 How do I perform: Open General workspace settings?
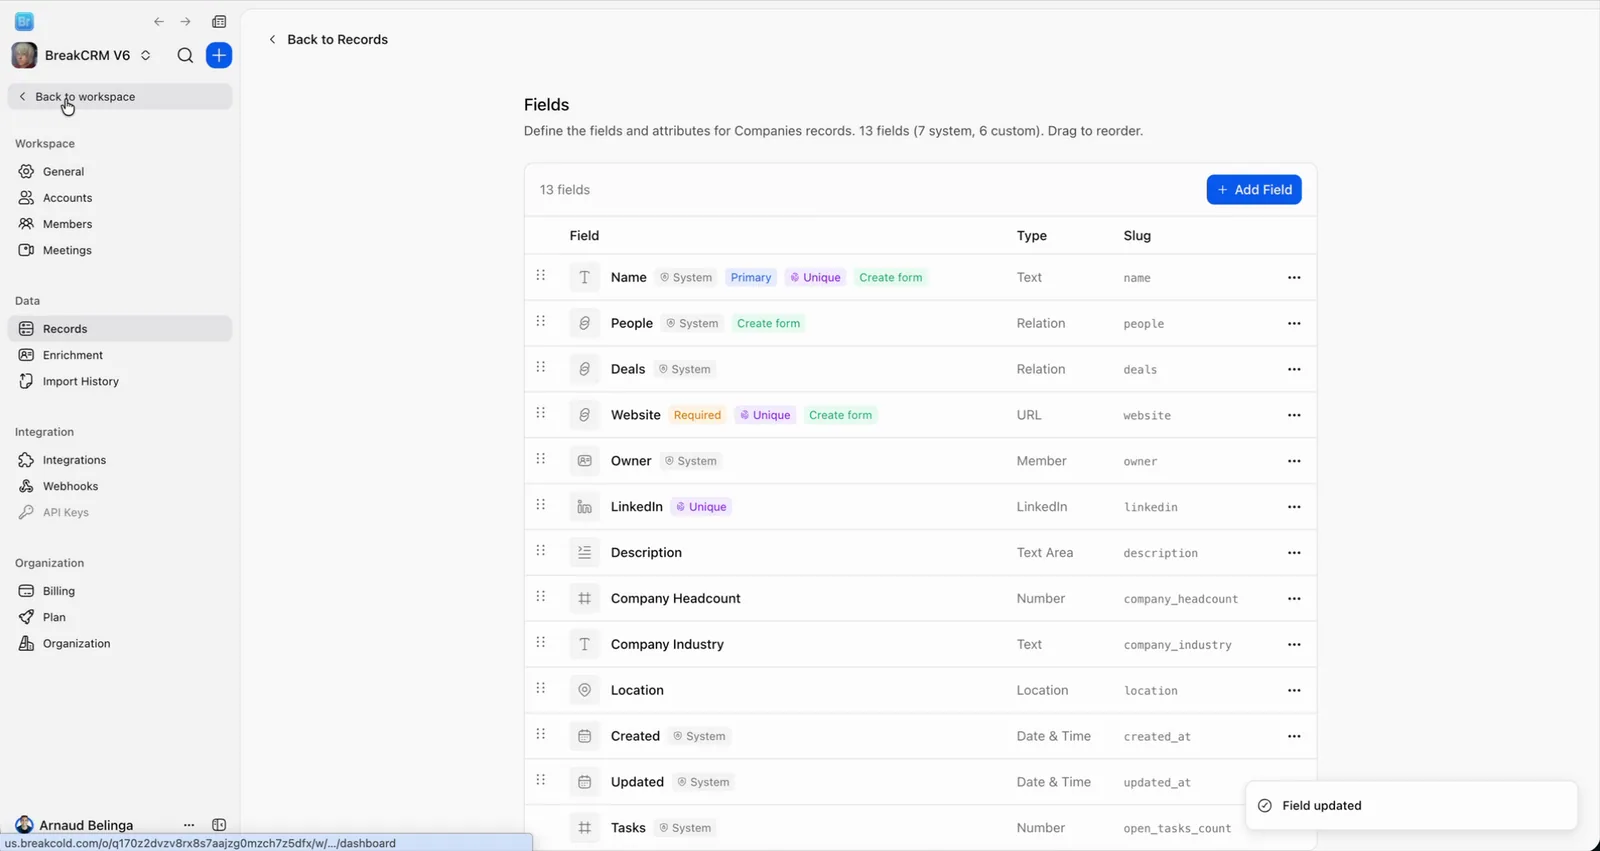pos(120,172)
